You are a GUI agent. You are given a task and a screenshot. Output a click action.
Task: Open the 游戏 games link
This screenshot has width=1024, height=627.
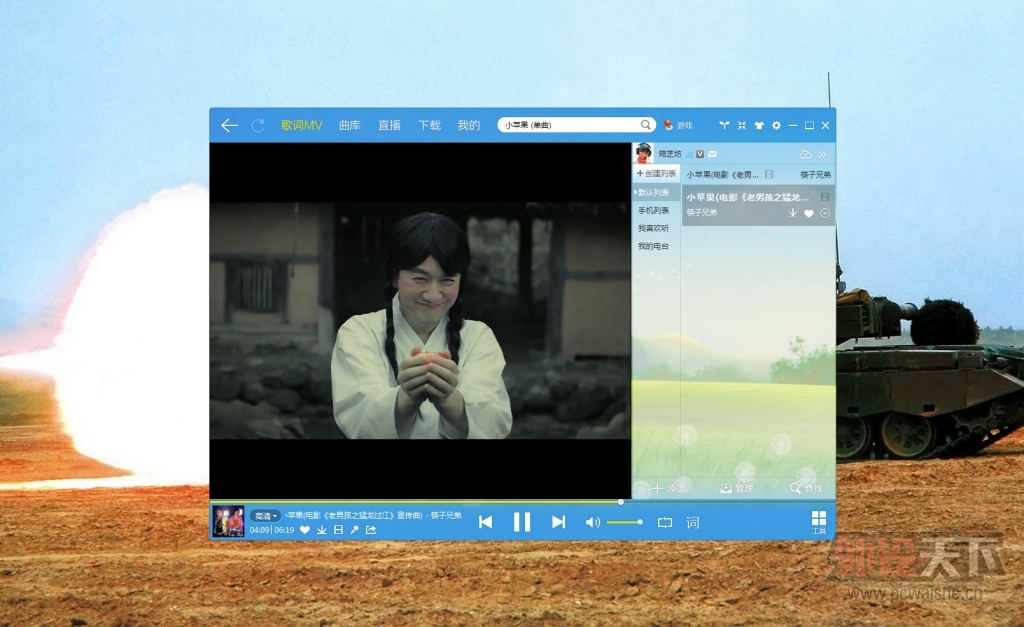tap(678, 126)
